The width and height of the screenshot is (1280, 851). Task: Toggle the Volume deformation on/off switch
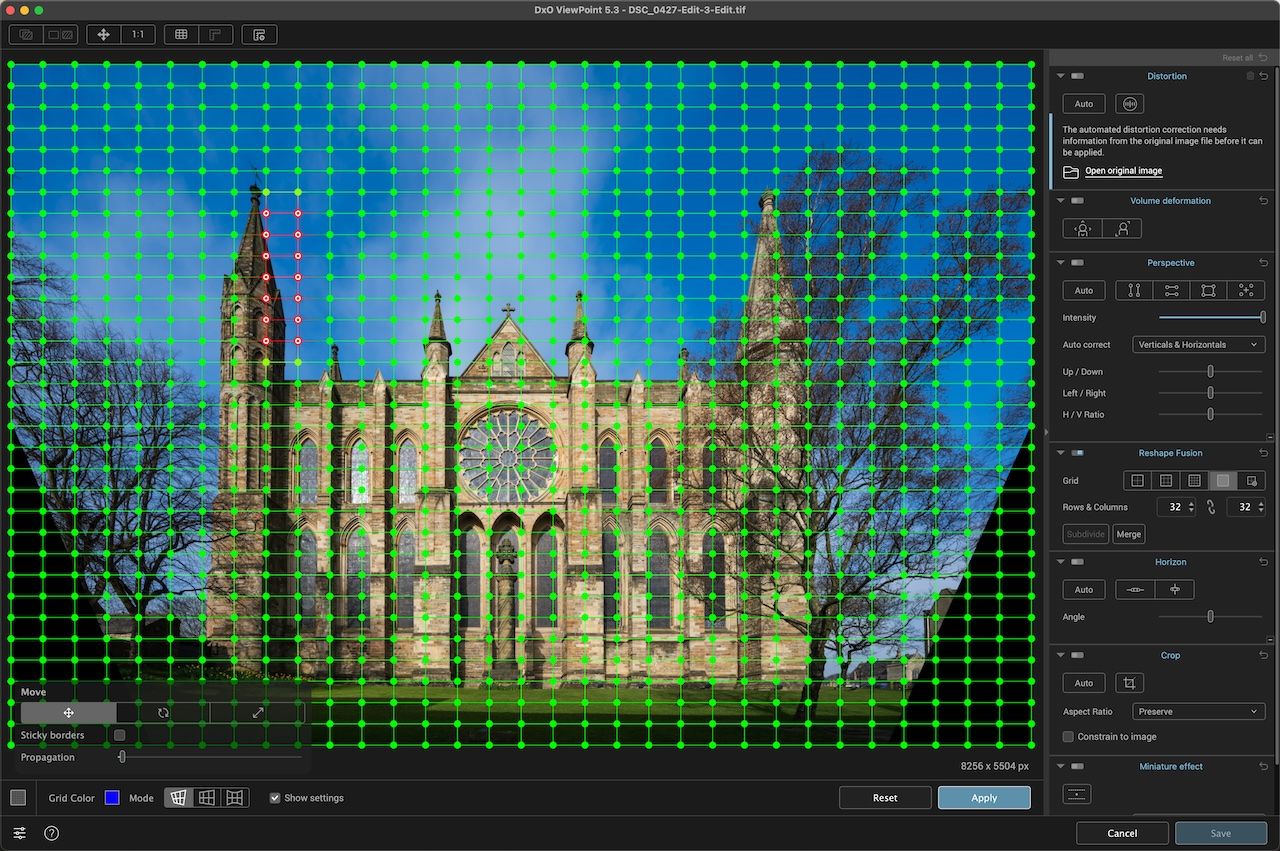coord(1077,201)
